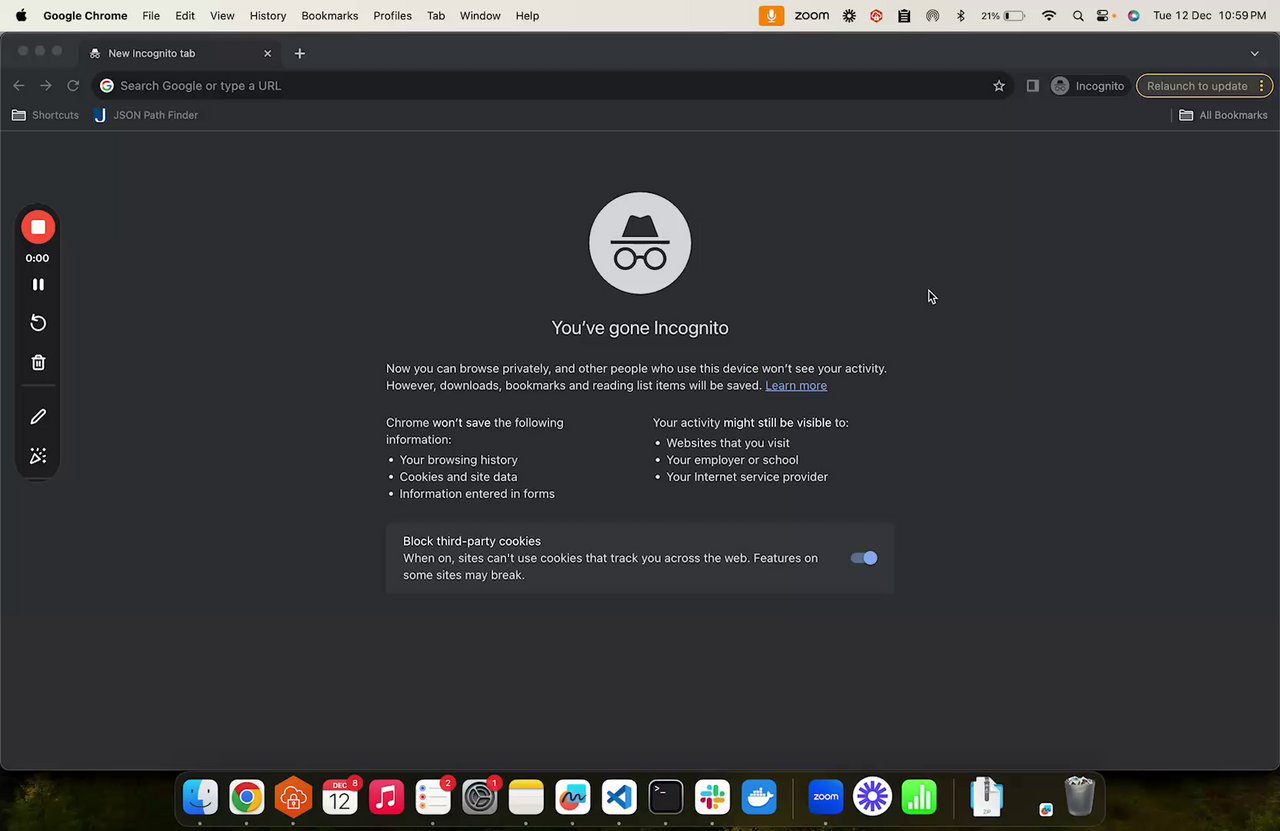Delete the recording with the trash icon

[x=38, y=362]
